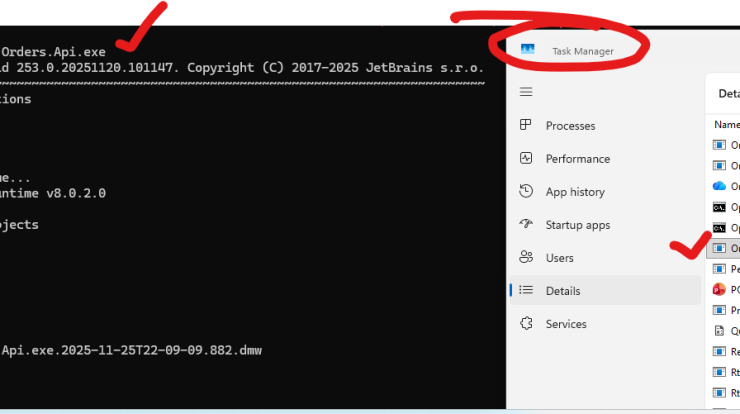This screenshot has width=740, height=414.
Task: Click the upper command prompt process icon
Action: (719, 207)
